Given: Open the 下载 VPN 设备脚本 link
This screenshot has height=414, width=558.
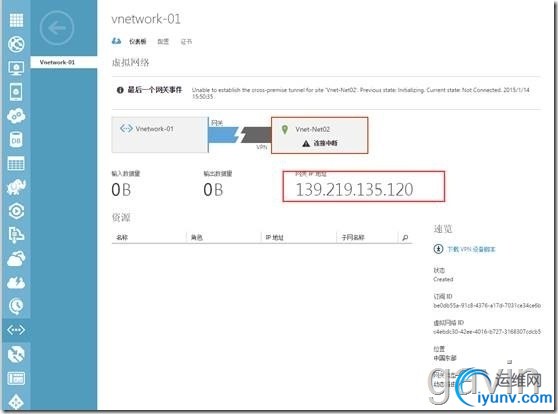Looking at the screenshot, I should 471,249.
